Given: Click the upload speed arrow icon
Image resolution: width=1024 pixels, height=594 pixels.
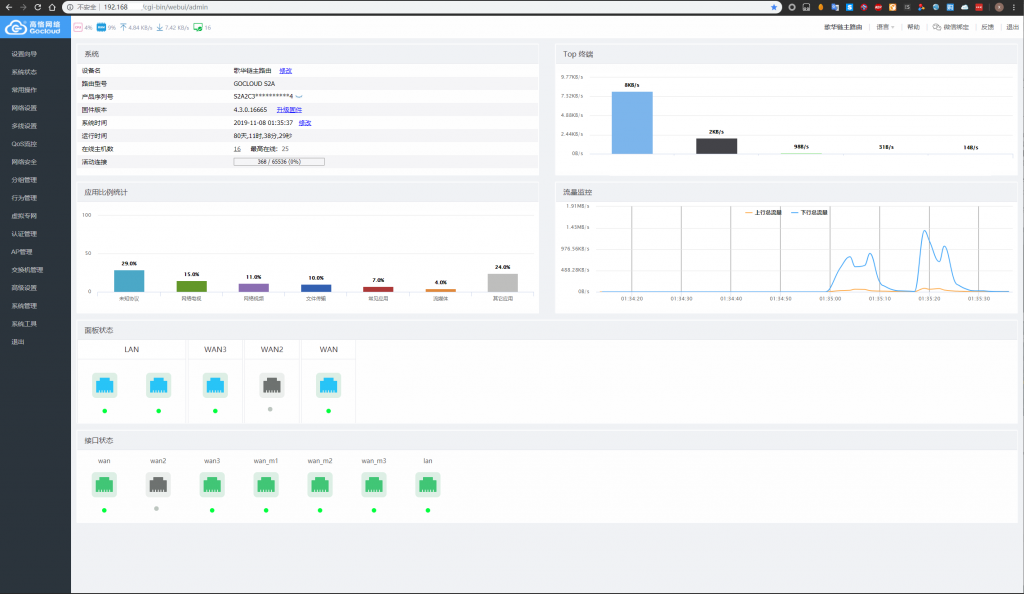Looking at the screenshot, I should (x=123, y=27).
